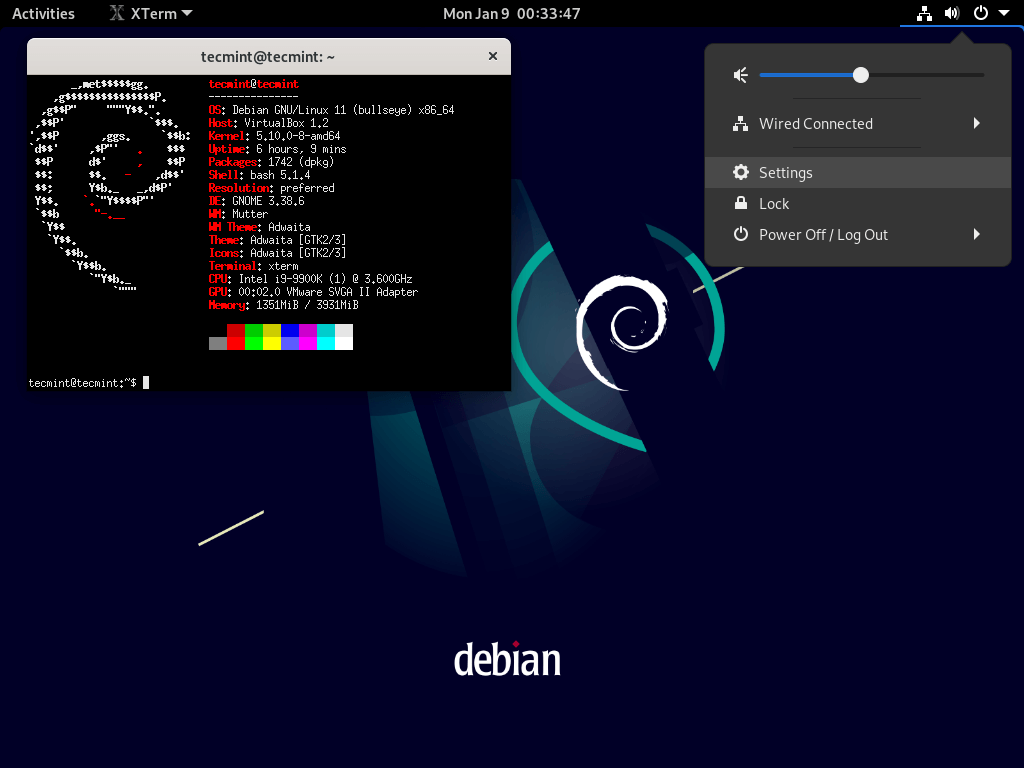This screenshot has height=768, width=1024.
Task: Open the Activities overview
Action: pos(44,13)
